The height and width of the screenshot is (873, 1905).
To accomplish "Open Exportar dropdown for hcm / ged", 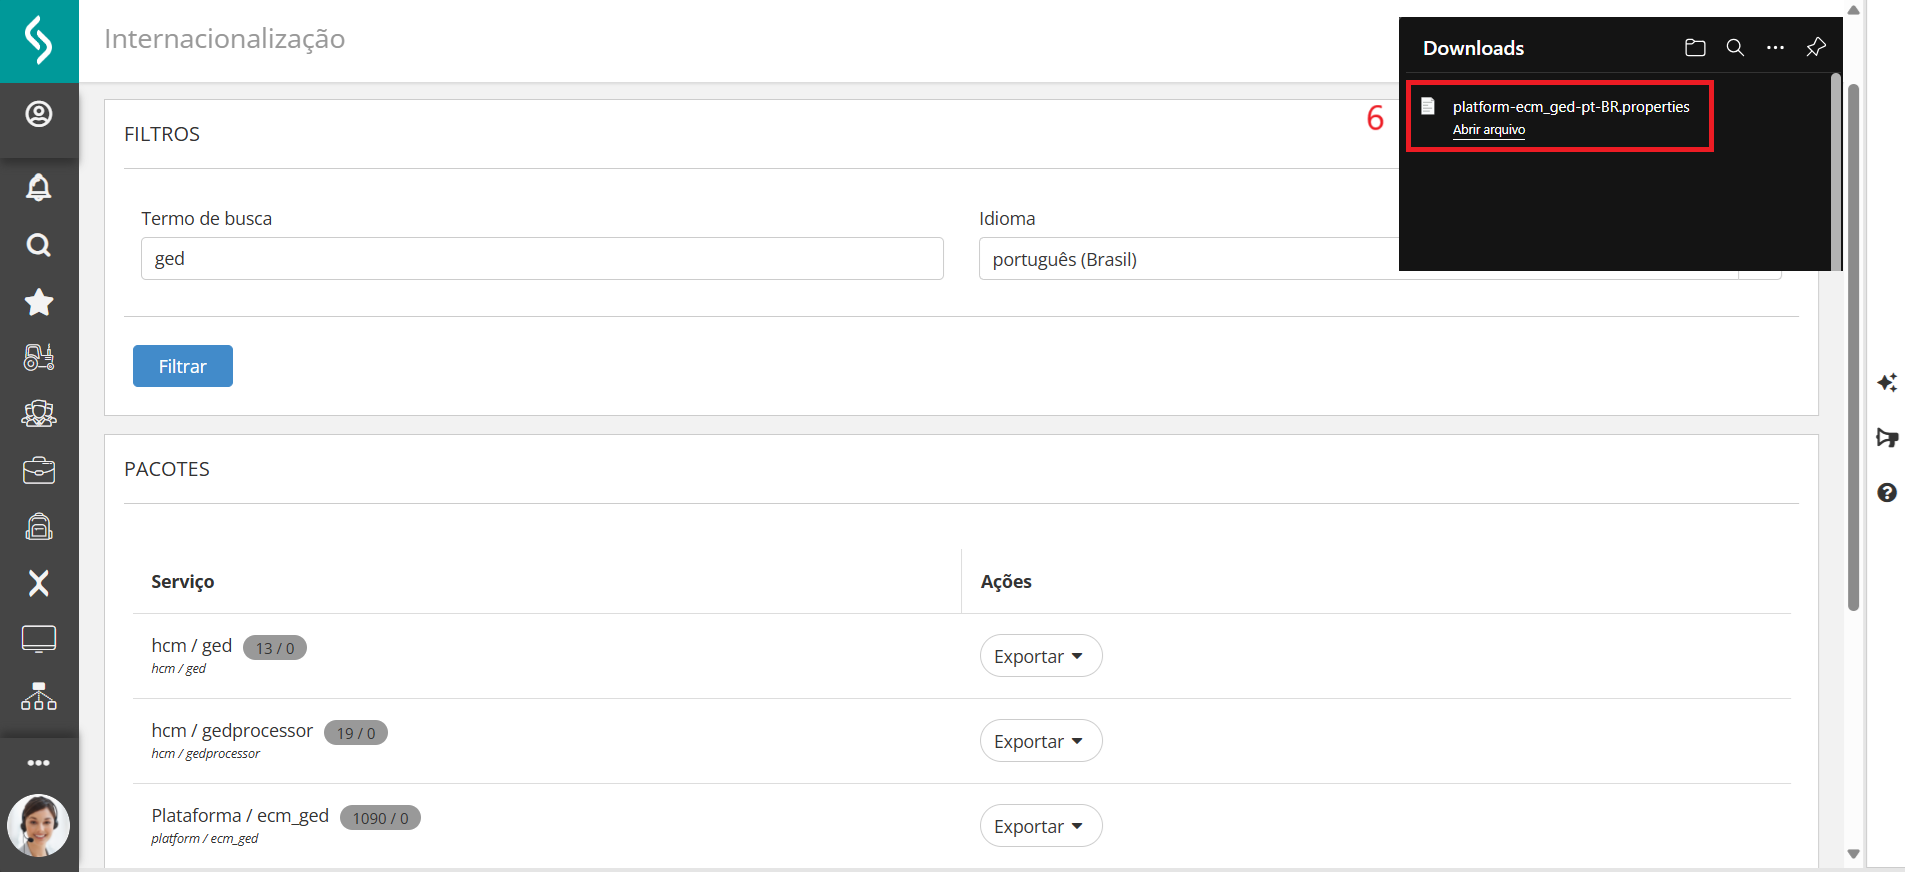I will 1041,656.
